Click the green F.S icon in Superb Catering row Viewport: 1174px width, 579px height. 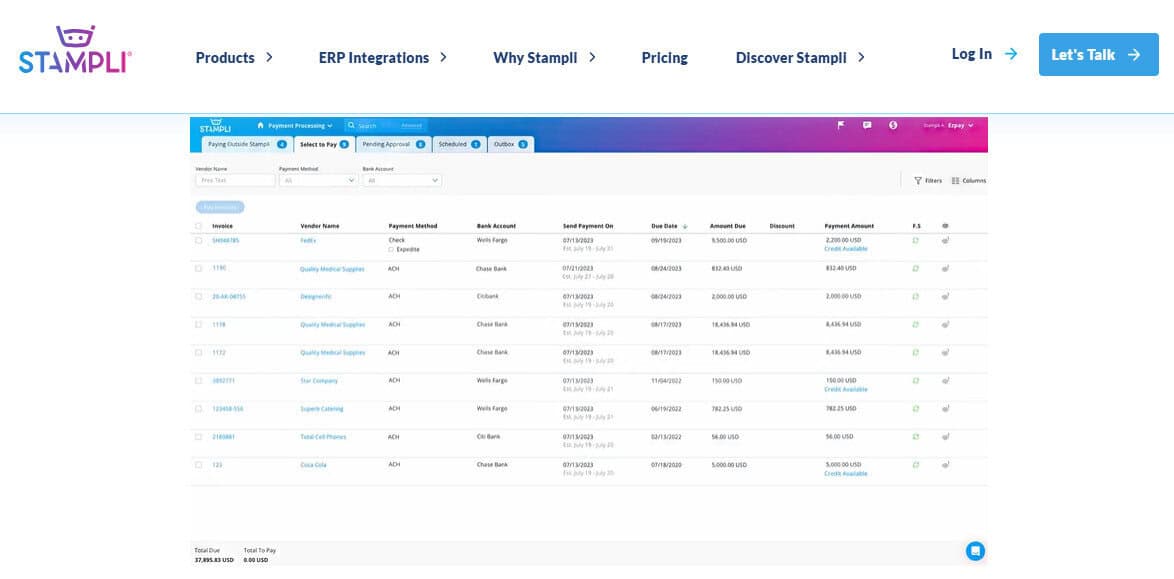916,409
